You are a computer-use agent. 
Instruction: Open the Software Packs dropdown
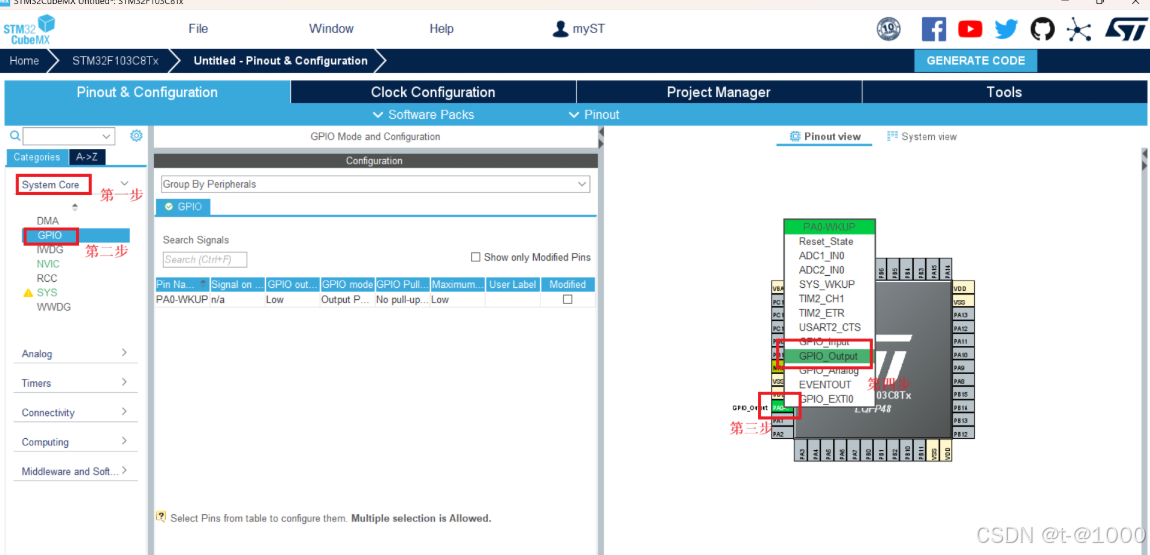point(423,114)
